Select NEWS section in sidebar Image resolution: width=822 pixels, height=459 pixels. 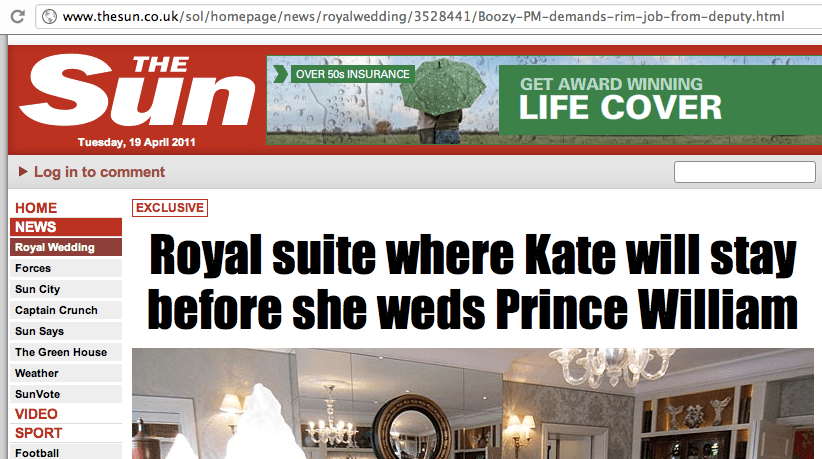coord(66,227)
